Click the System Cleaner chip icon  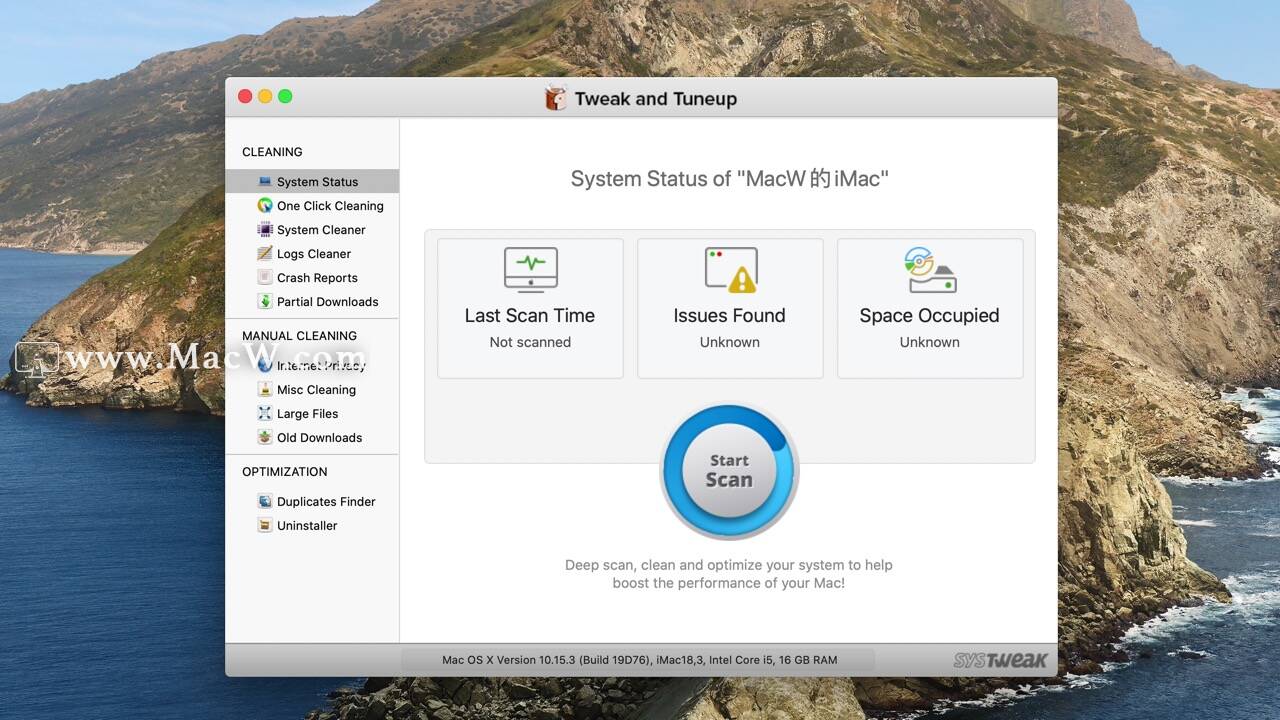(265, 230)
